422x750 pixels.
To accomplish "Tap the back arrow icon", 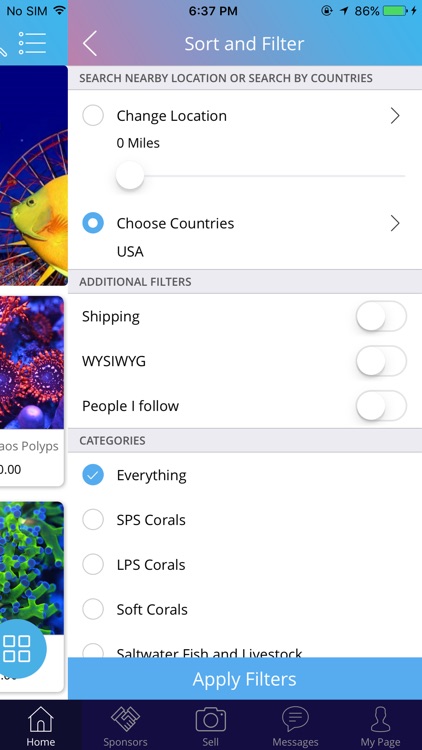I will [90, 44].
